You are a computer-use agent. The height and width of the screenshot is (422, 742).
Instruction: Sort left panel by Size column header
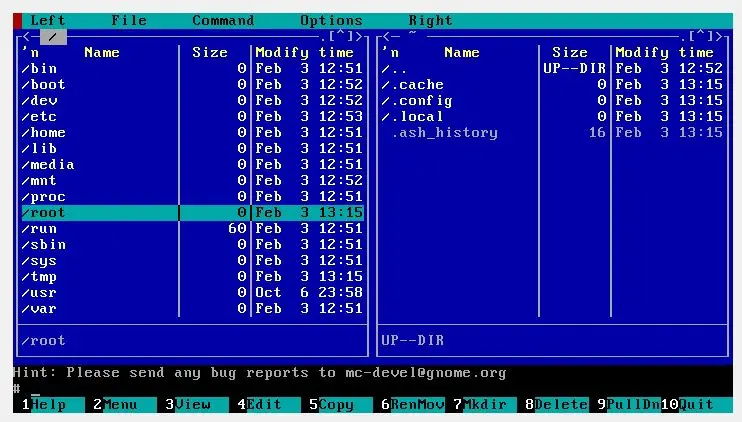(210, 53)
